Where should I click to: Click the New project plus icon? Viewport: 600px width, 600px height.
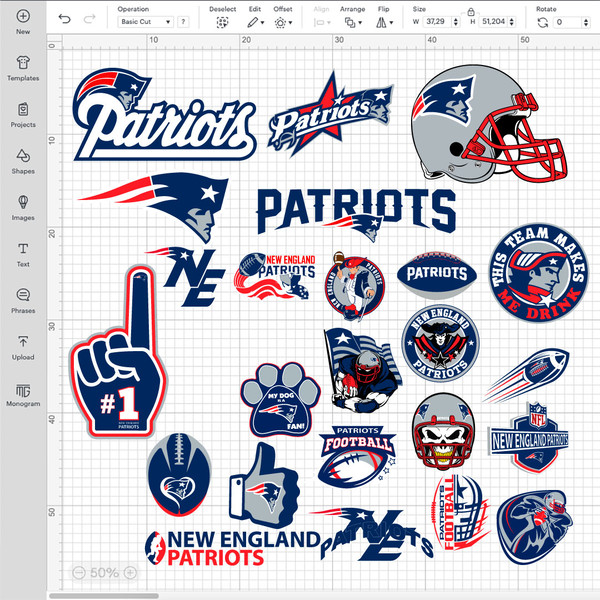23,16
